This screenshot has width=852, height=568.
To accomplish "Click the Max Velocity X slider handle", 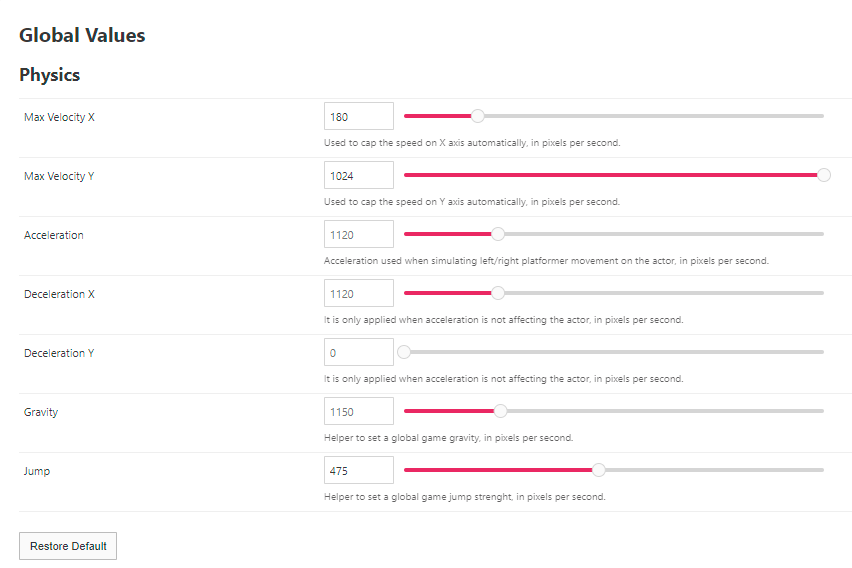I will (x=478, y=116).
